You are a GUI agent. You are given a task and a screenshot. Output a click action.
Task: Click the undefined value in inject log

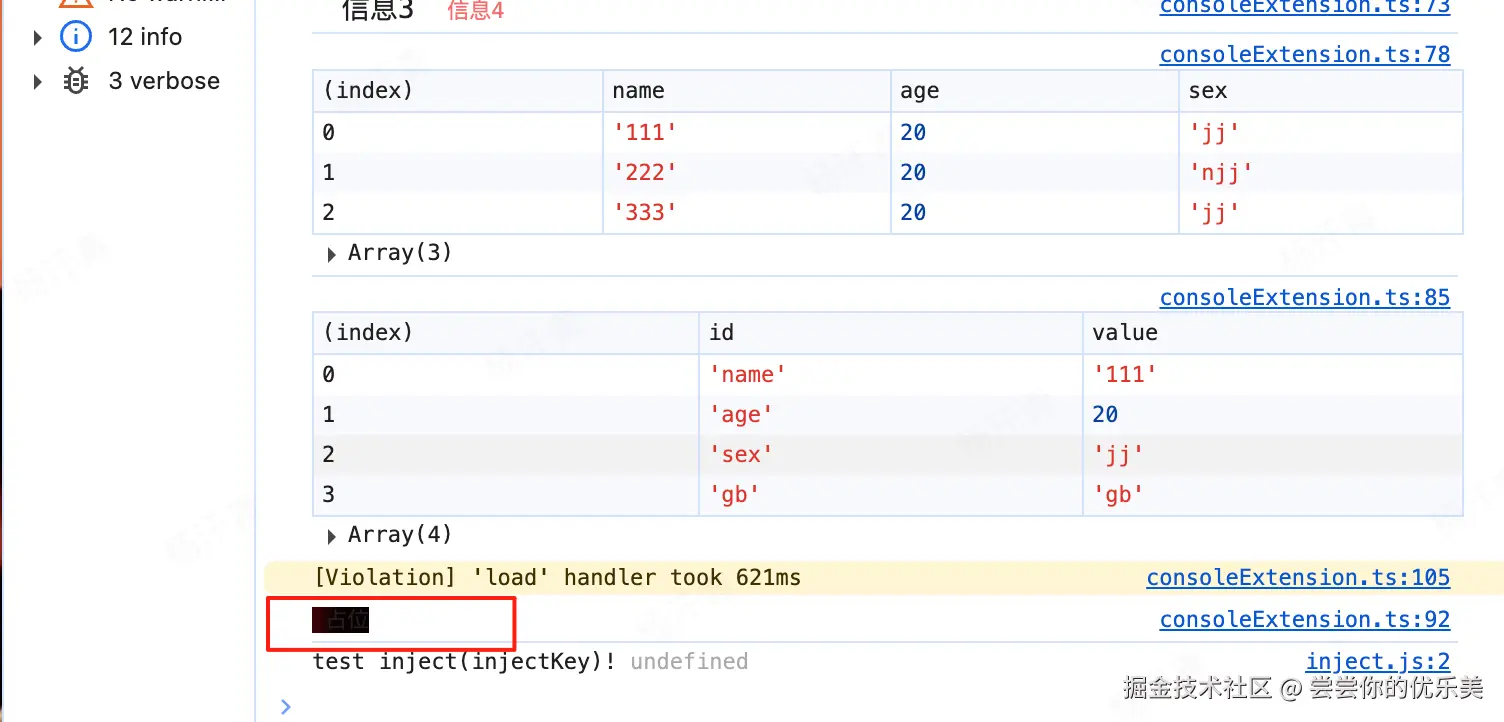[x=689, y=661]
